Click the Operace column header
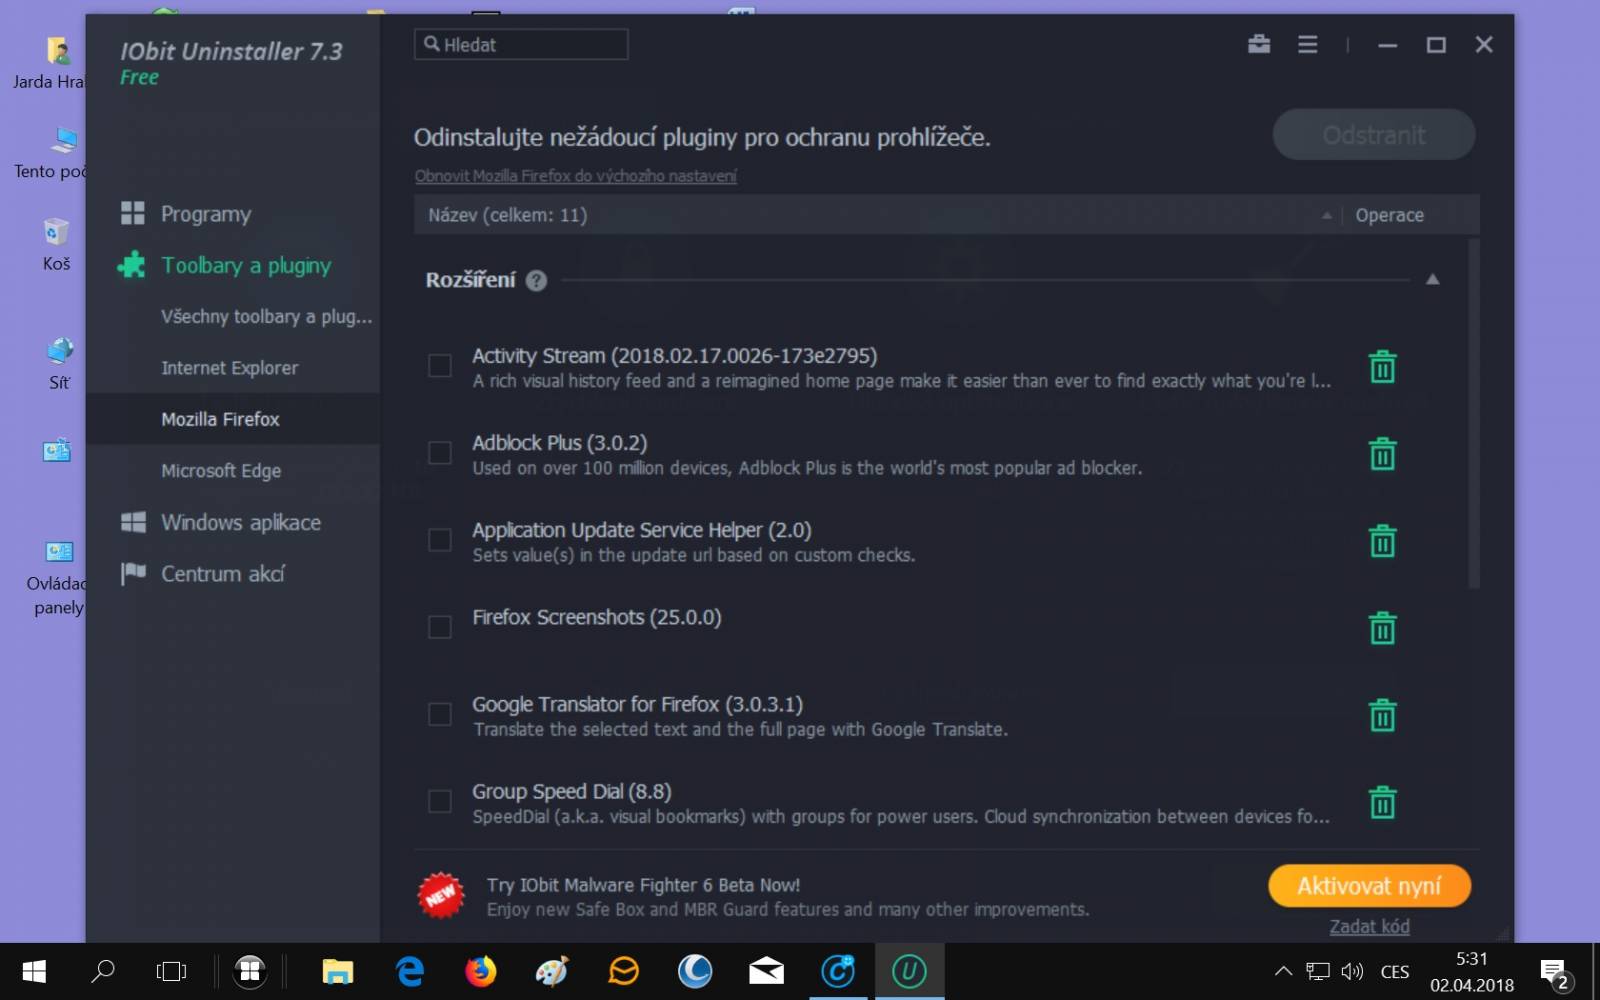This screenshot has width=1600, height=1000. [x=1389, y=215]
